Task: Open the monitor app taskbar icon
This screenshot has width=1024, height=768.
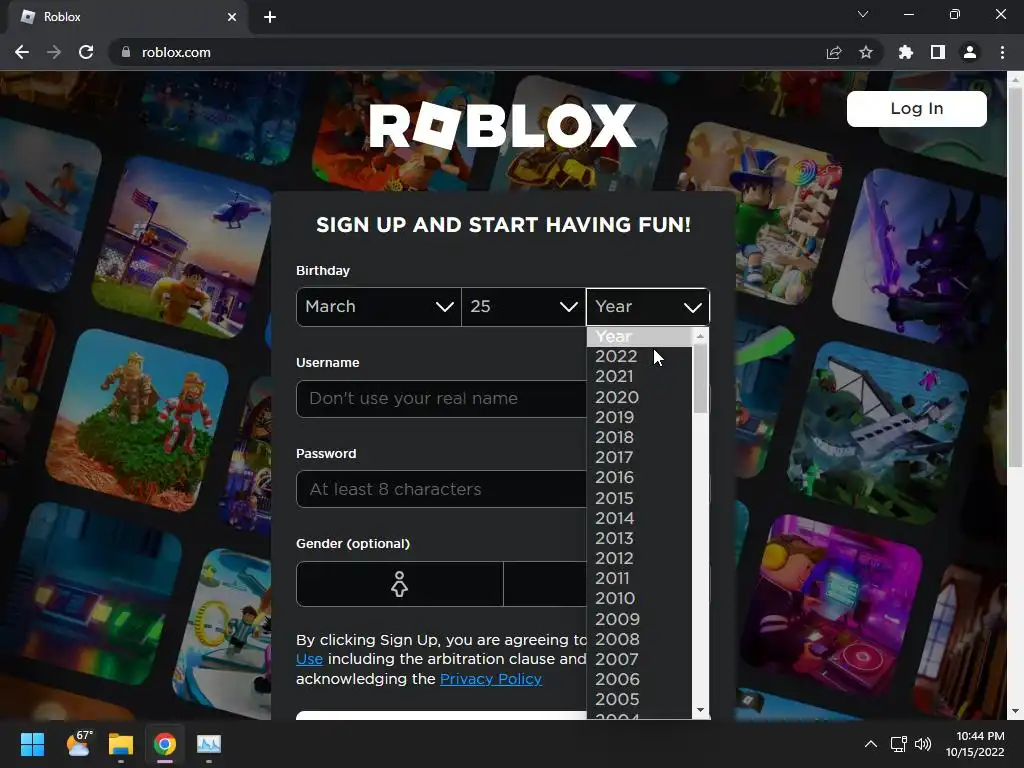Action: tap(209, 744)
